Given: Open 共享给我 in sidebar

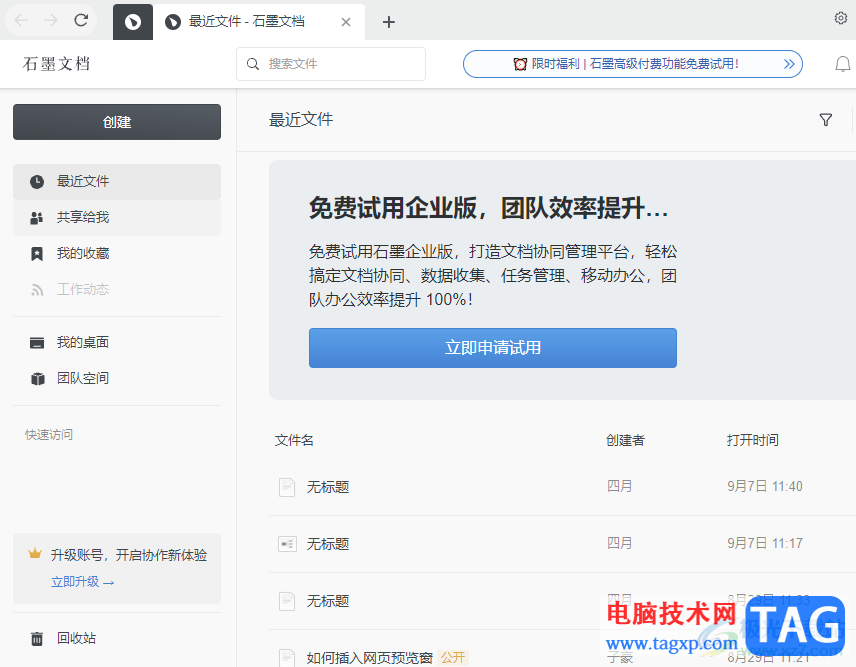Looking at the screenshot, I should click(117, 217).
